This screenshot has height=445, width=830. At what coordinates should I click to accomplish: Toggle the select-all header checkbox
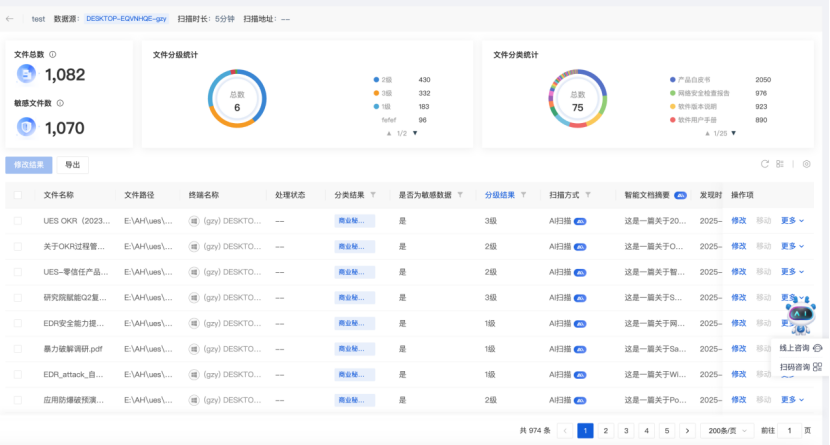click(18, 195)
